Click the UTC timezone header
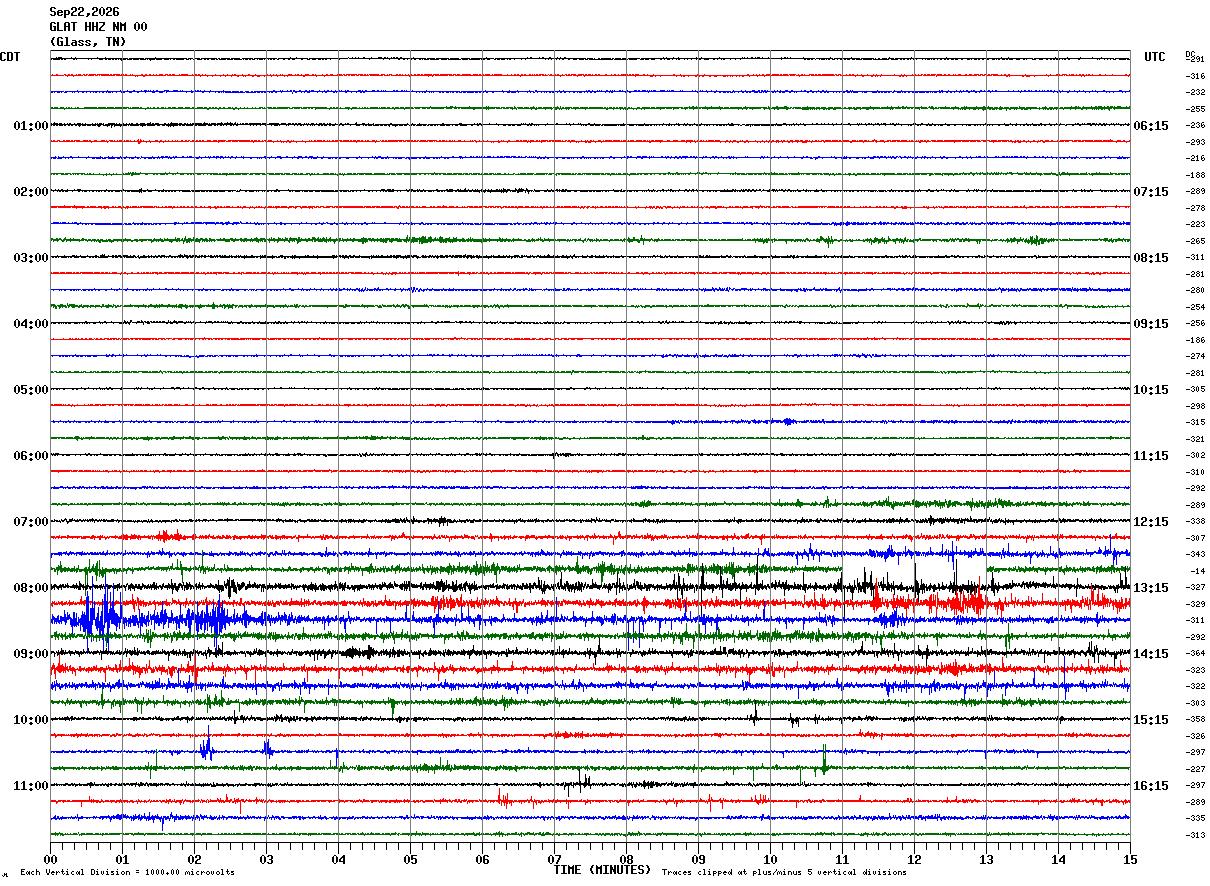The image size is (1210, 886). point(1155,57)
